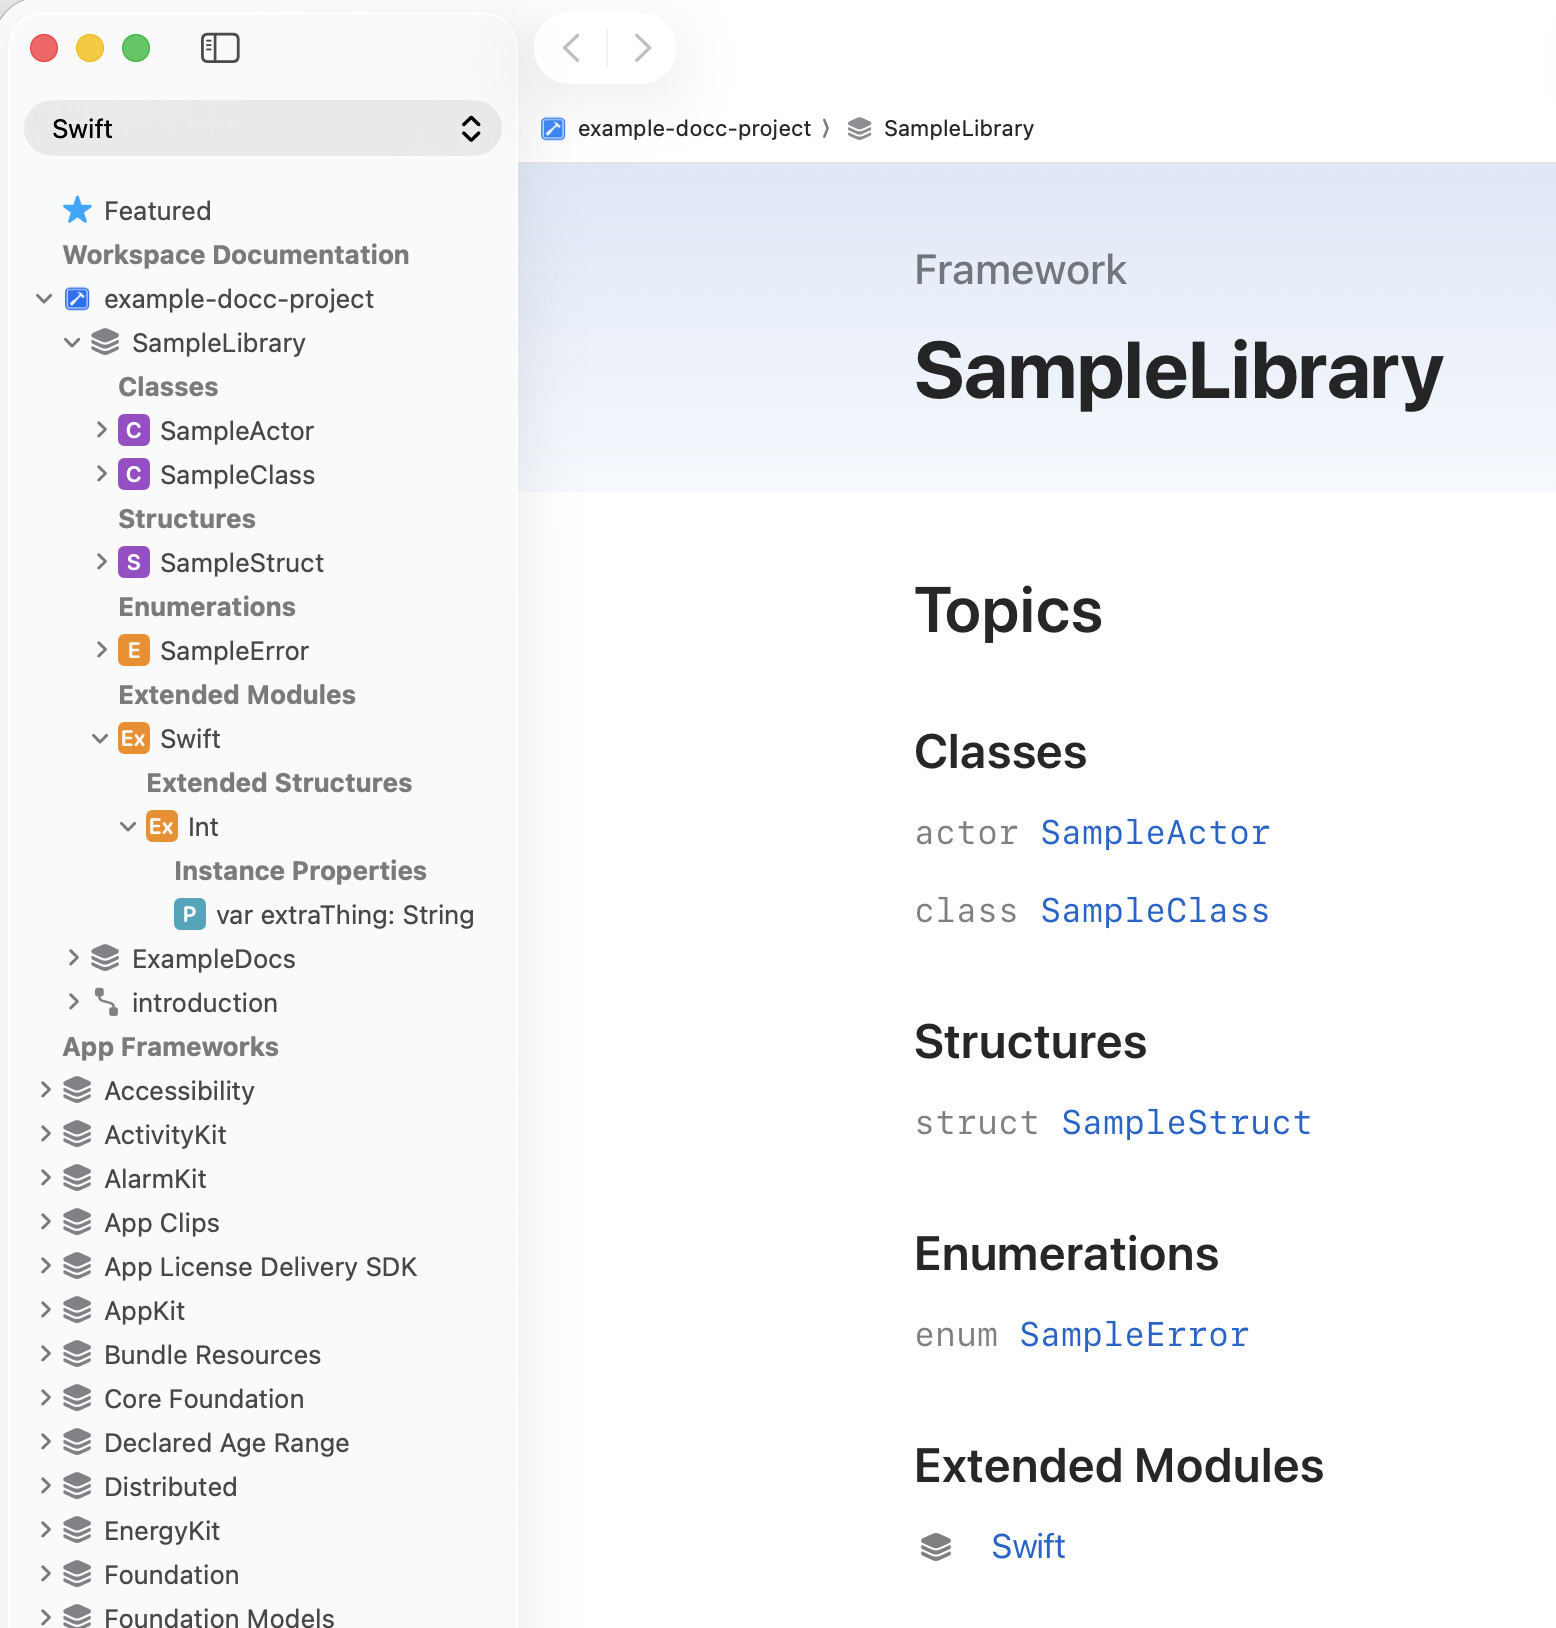Collapse the example-docc-project tree node

(44, 299)
